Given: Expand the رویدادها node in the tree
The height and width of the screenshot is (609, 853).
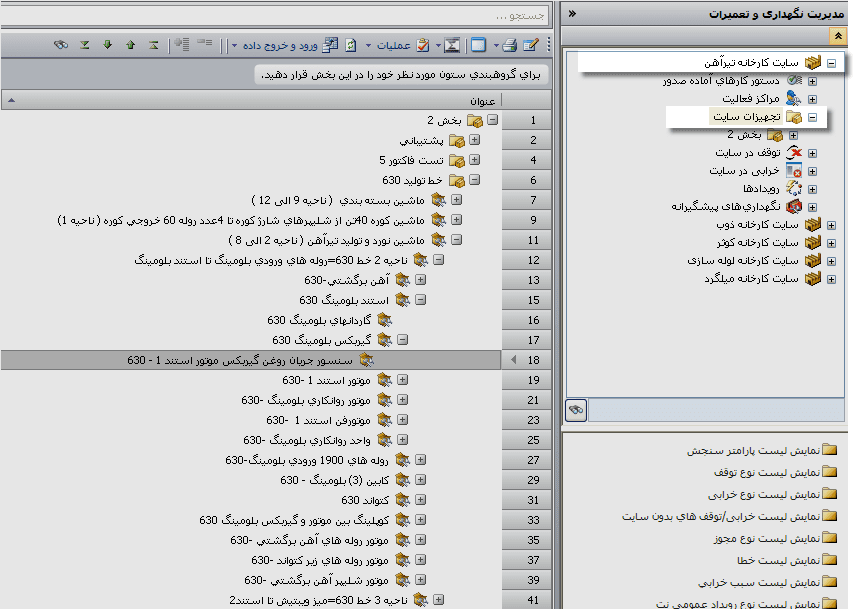Looking at the screenshot, I should [x=812, y=189].
